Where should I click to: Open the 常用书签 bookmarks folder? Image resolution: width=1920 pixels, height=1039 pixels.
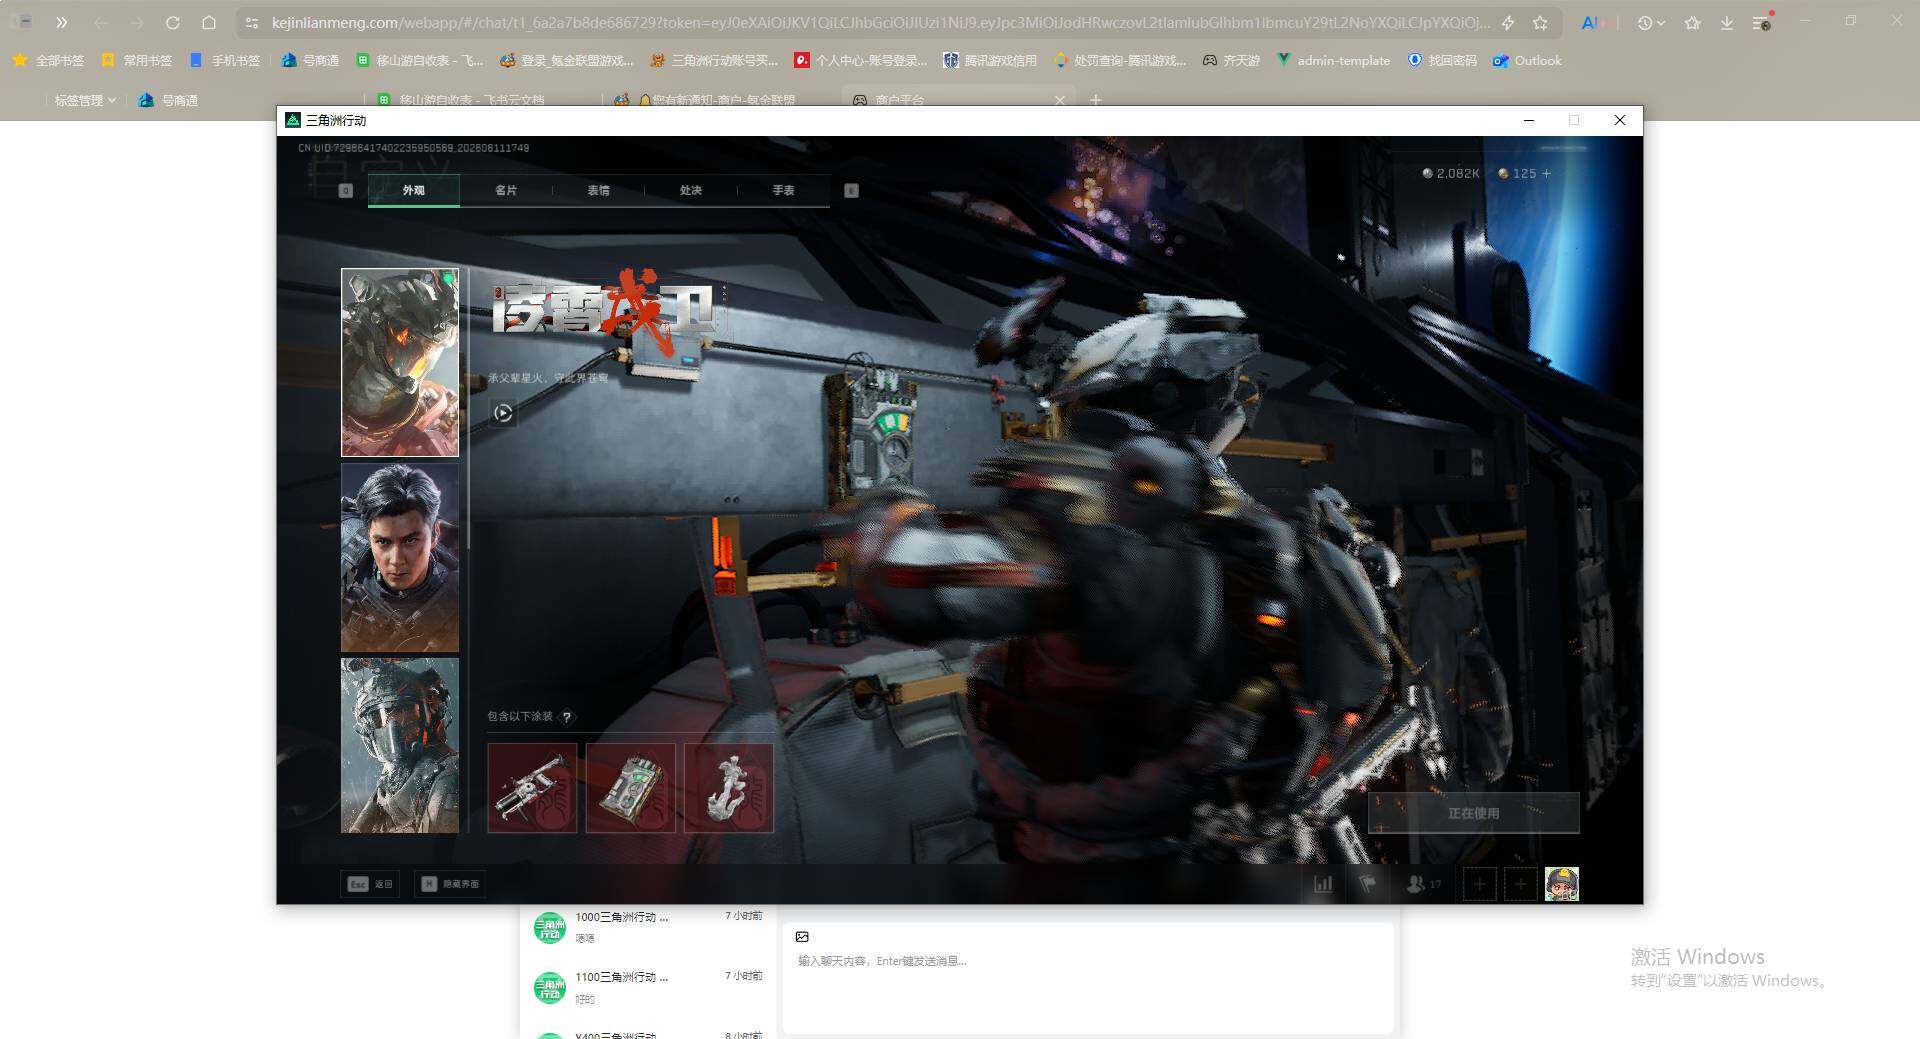(x=136, y=60)
